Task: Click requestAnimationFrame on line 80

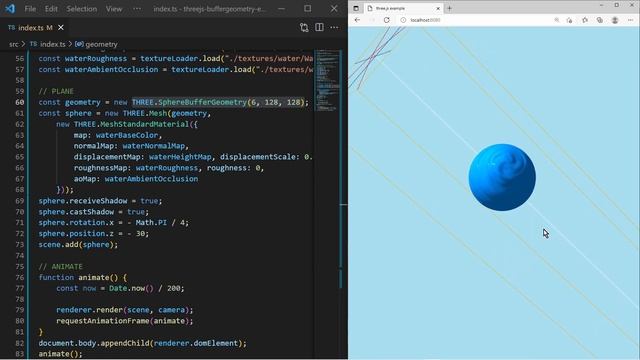Action: click(102, 321)
